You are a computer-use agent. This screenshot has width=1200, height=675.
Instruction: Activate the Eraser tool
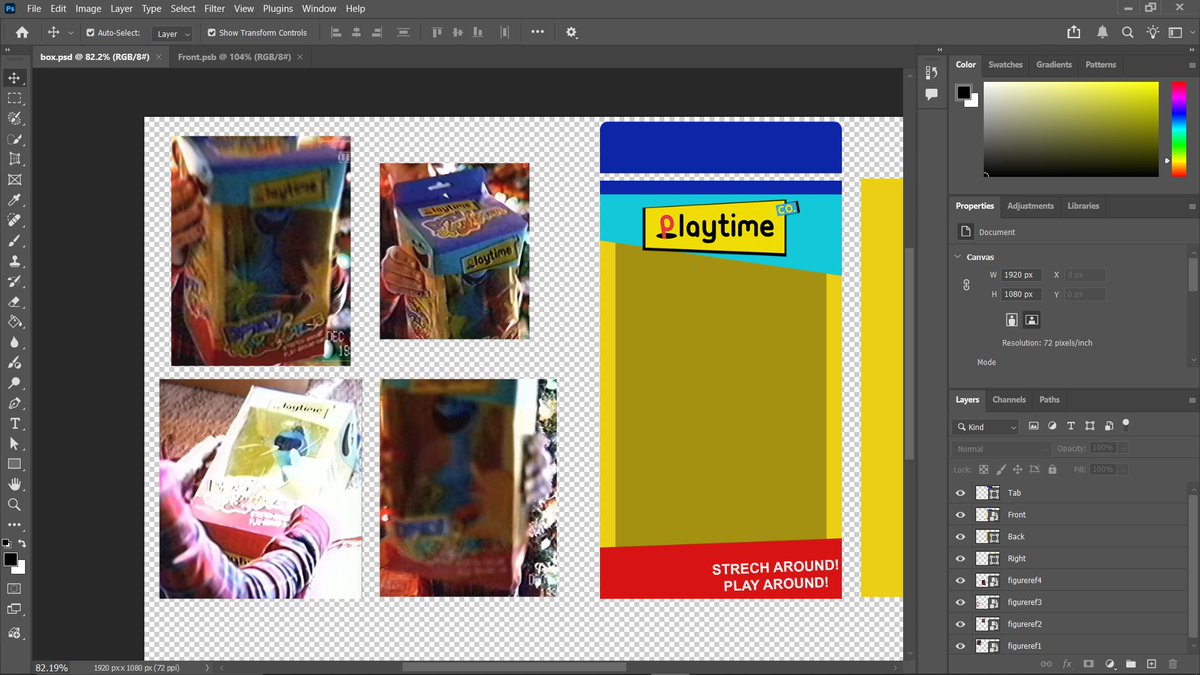(14, 302)
